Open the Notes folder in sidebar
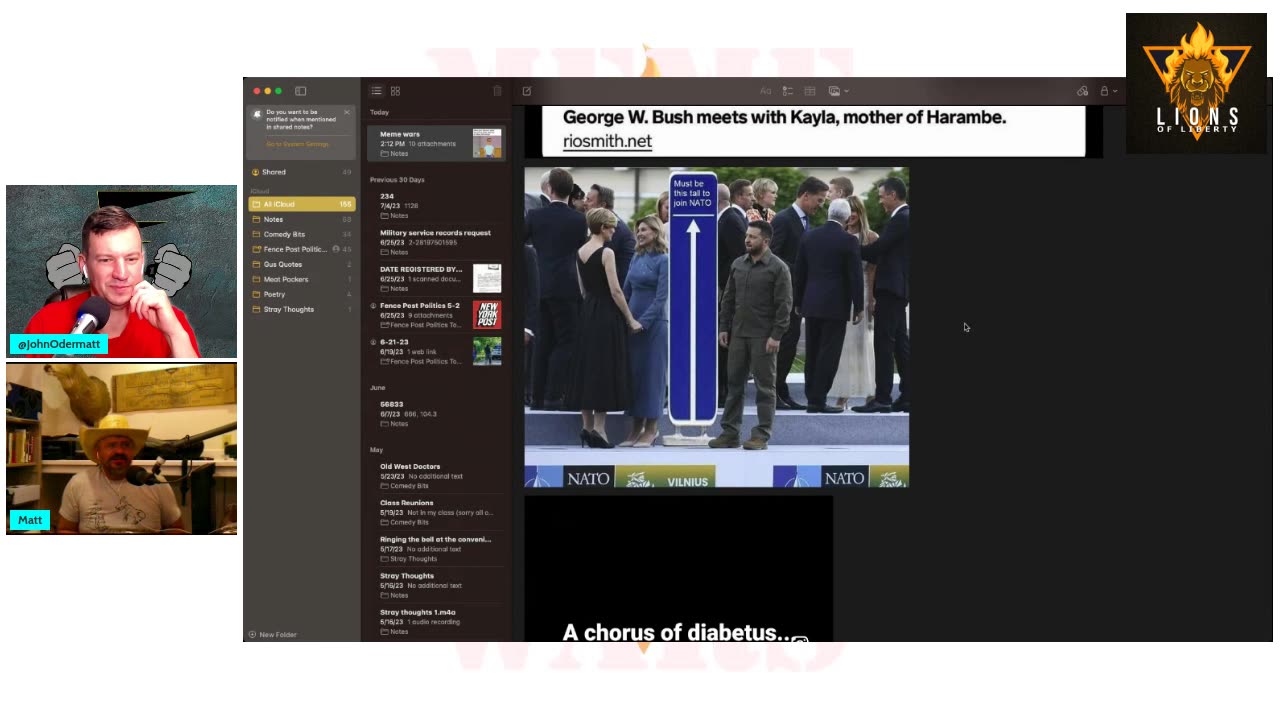Screen dimensions: 1280x720 point(301,219)
